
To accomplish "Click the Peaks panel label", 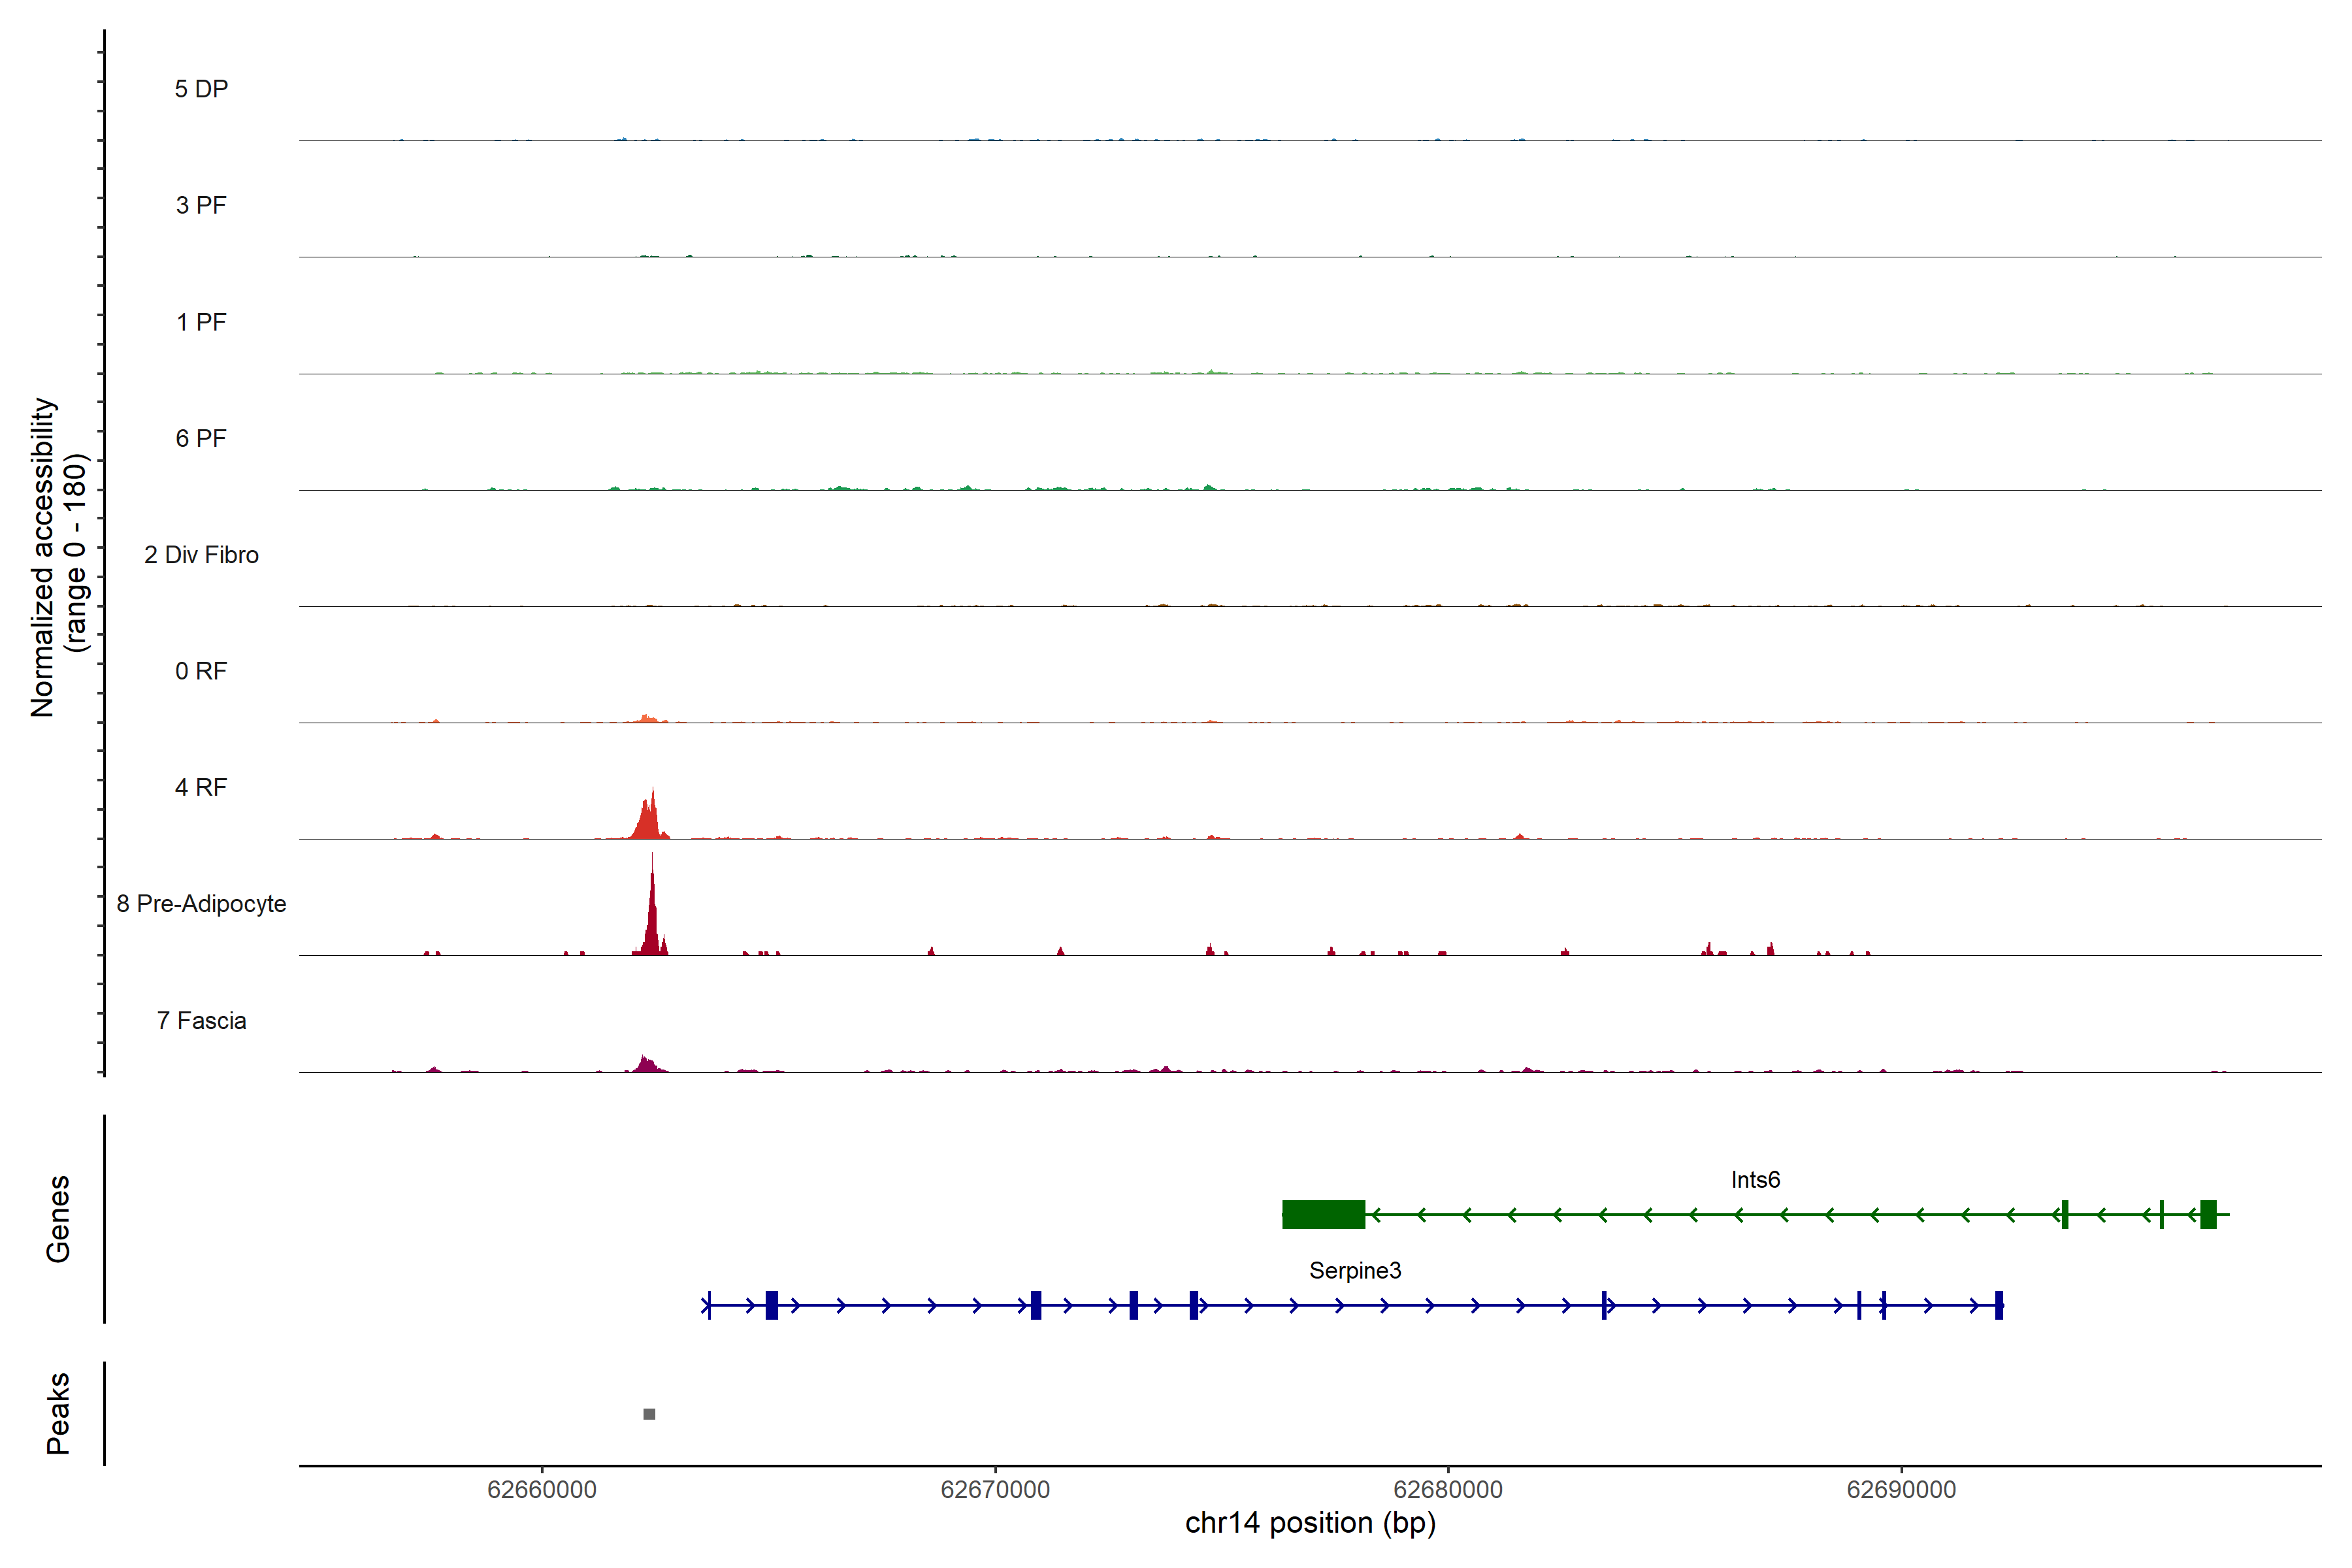I will 58,1413.
